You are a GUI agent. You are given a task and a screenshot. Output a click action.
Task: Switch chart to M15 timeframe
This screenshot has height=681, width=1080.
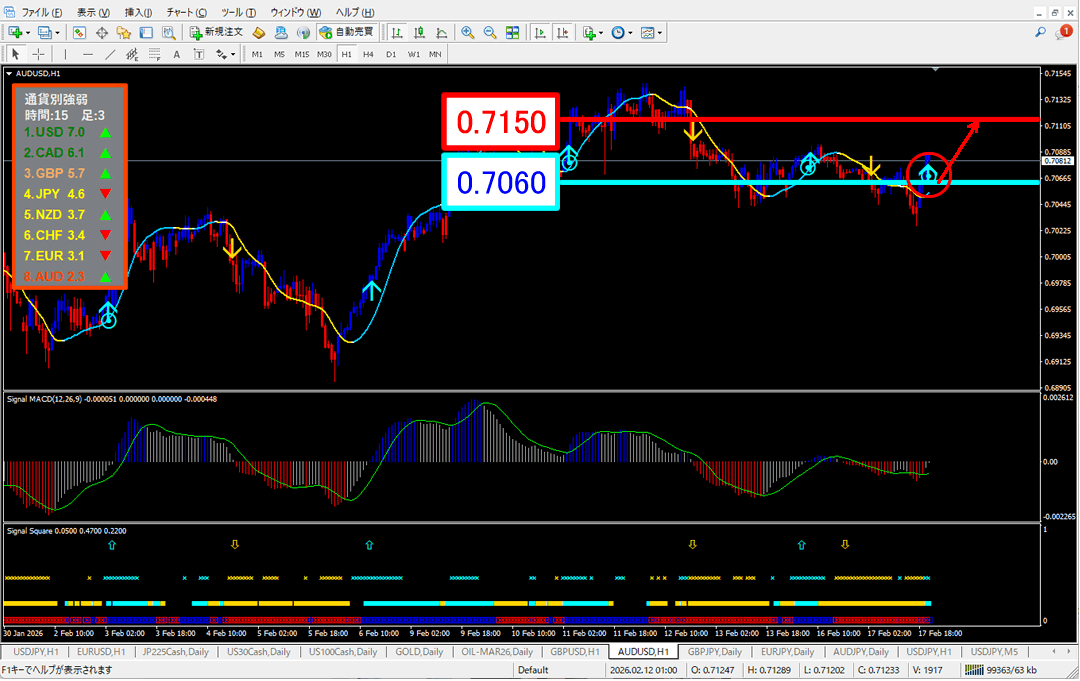302,54
